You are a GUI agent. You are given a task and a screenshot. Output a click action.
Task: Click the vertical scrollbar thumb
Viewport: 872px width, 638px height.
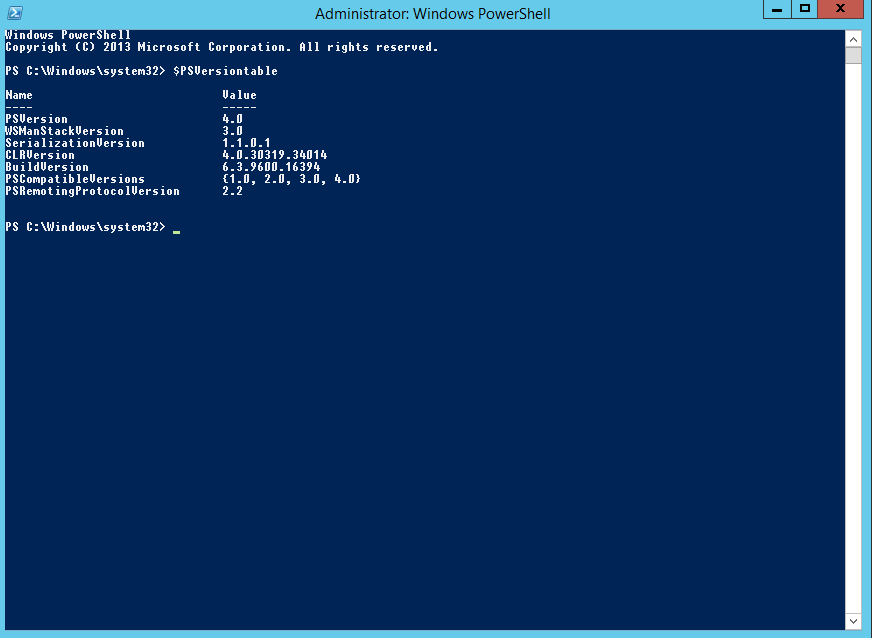coord(853,55)
